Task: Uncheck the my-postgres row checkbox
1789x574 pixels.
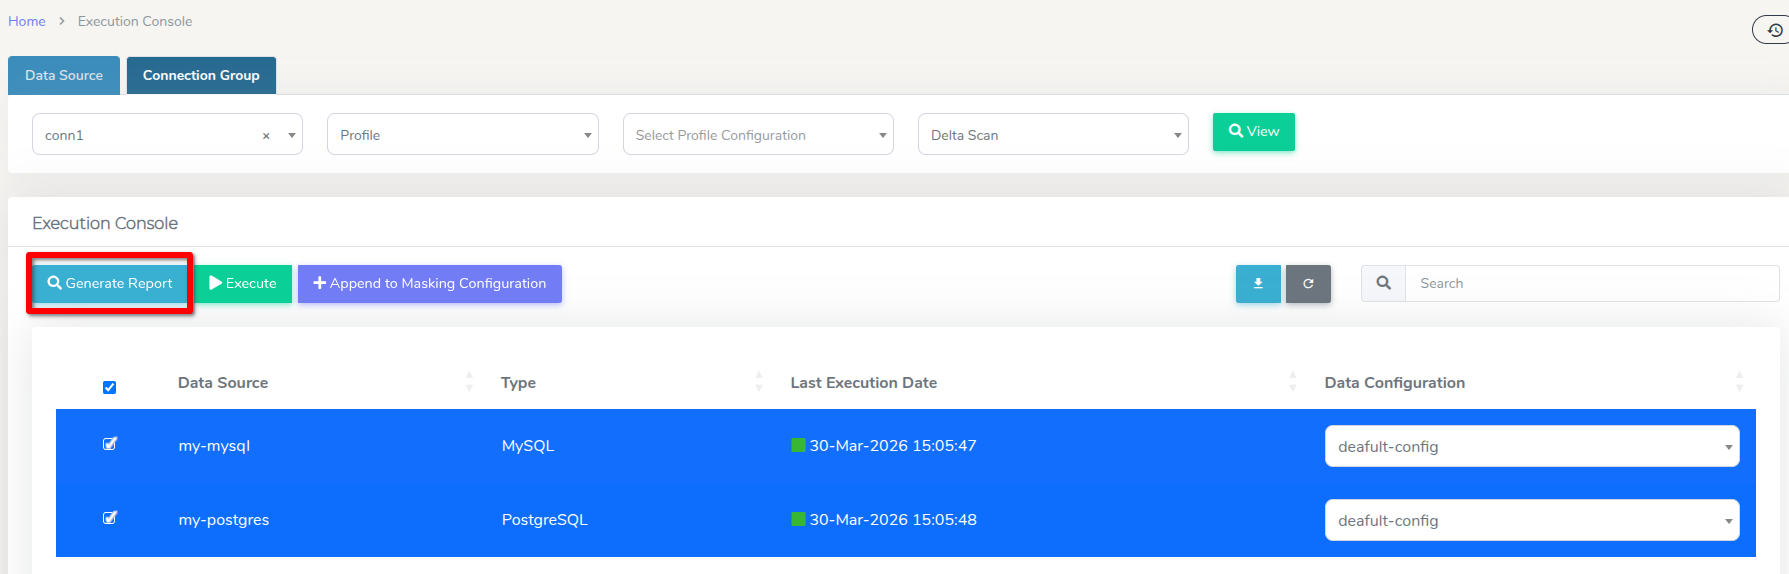Action: pyautogui.click(x=110, y=518)
